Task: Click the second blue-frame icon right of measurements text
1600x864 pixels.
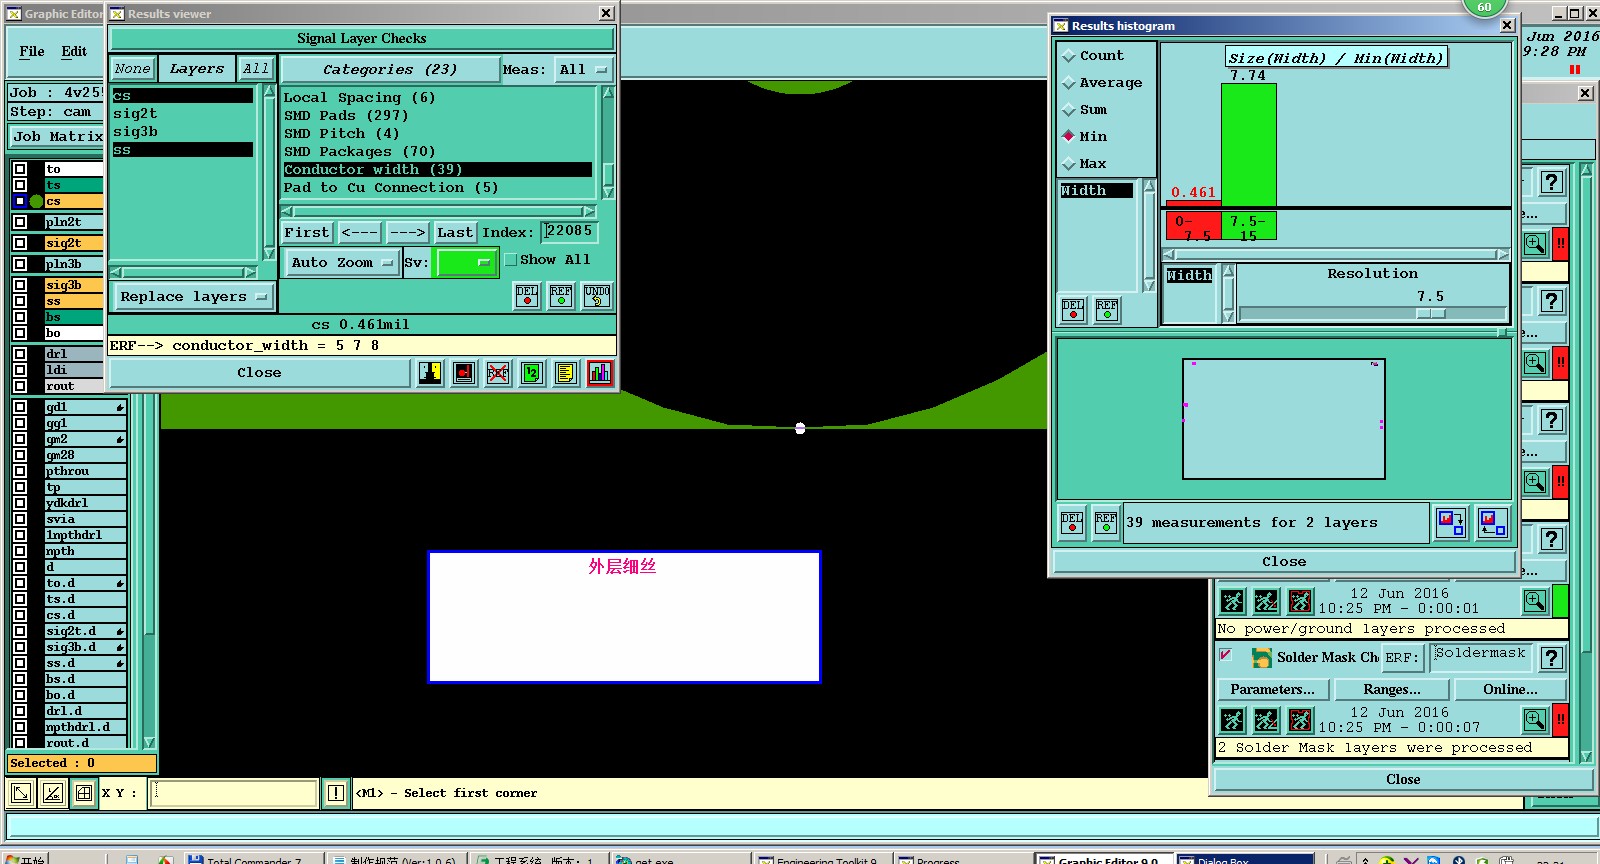Action: [1493, 522]
